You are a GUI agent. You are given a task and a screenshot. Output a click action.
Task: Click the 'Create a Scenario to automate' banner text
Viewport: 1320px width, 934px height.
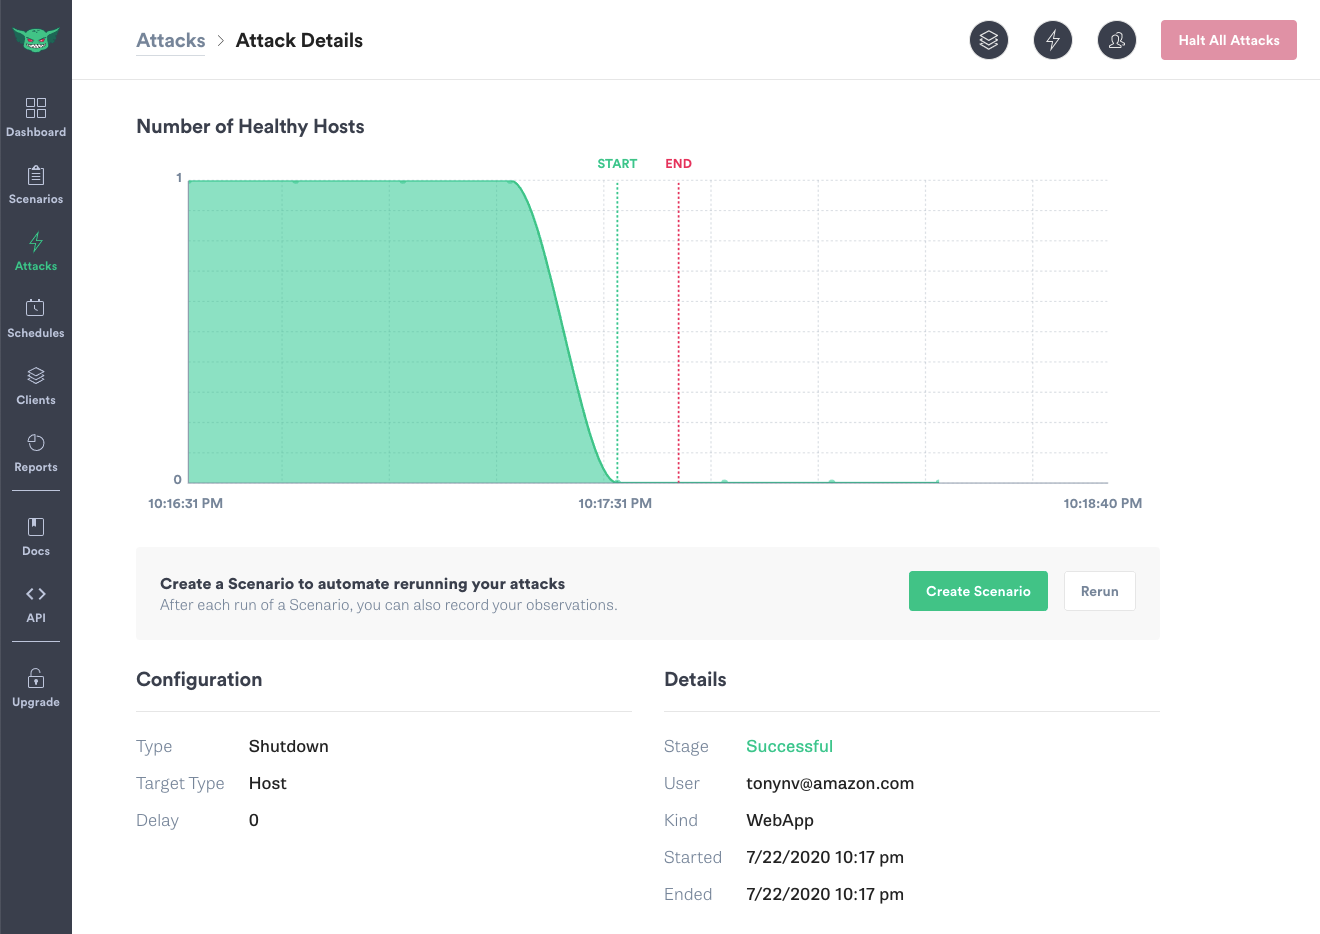(x=362, y=583)
